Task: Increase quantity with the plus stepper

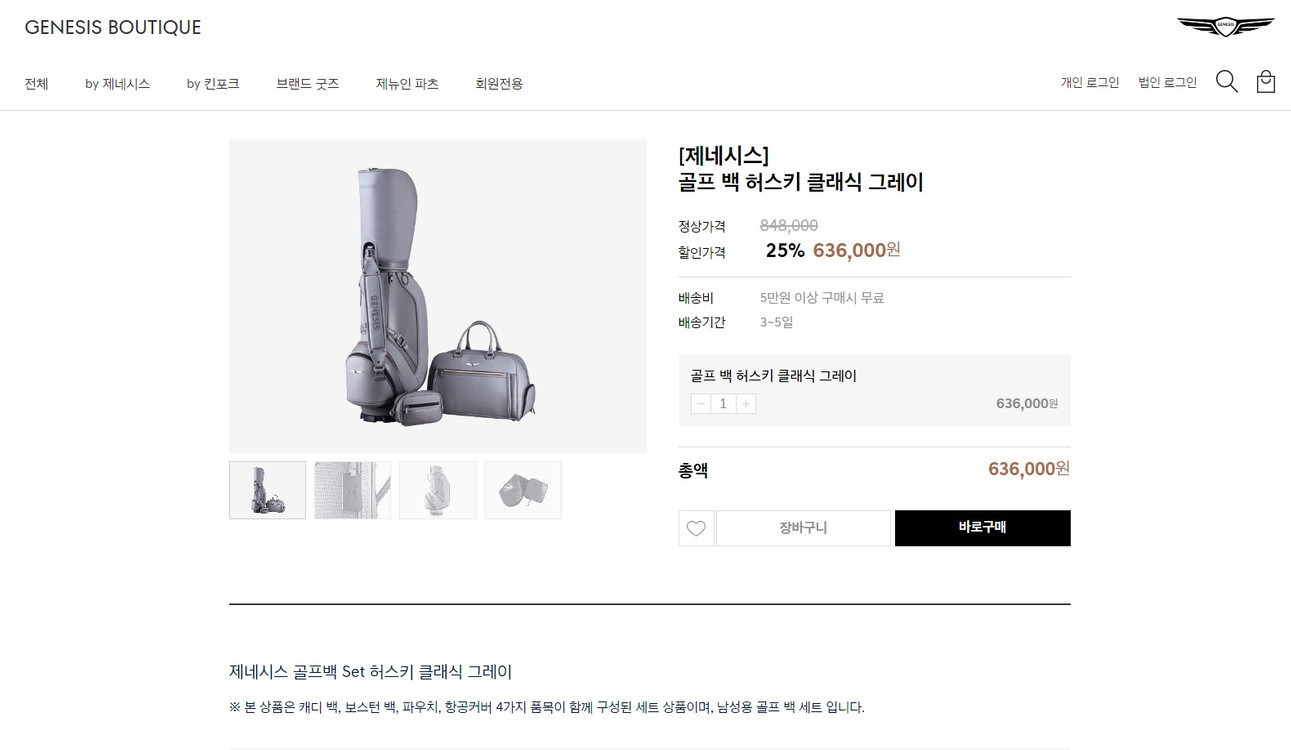Action: point(745,403)
